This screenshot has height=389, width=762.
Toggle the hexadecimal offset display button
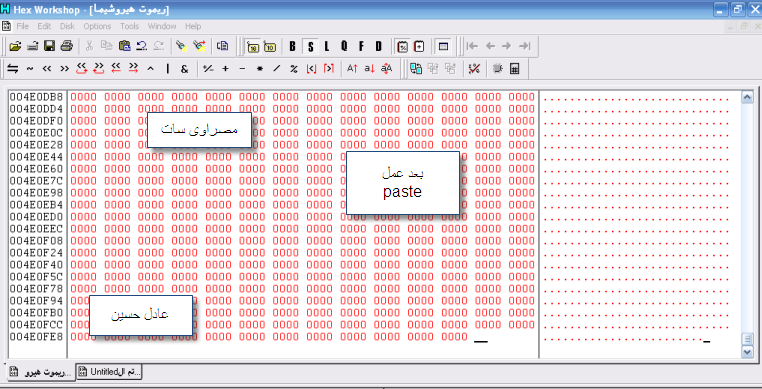click(x=253, y=47)
